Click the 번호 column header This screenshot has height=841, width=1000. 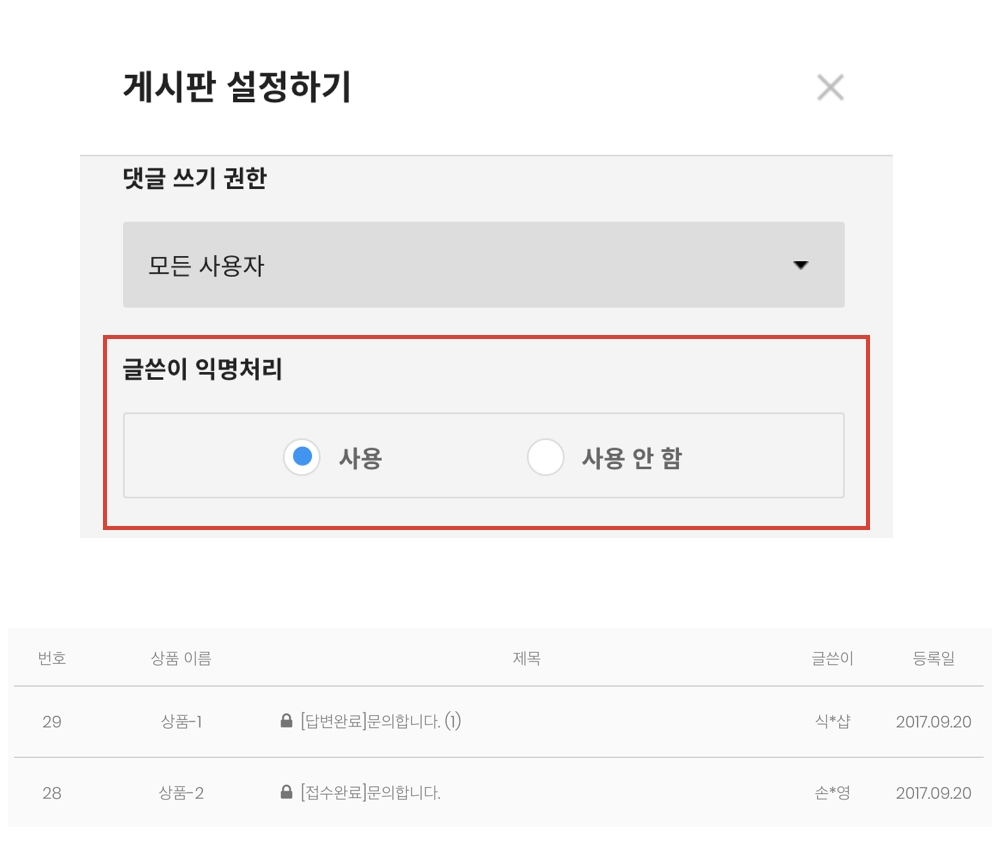point(52,658)
